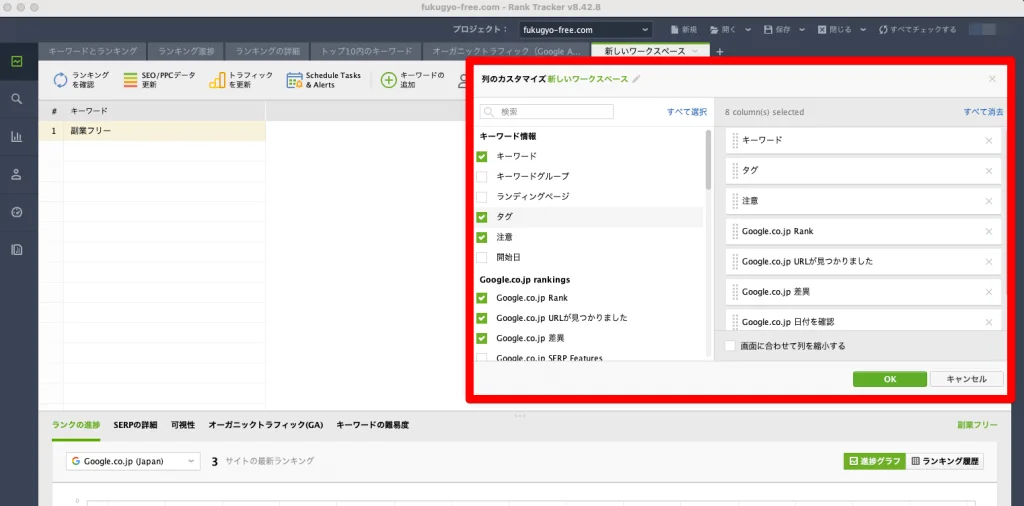This screenshot has width=1024, height=506.
Task: Open the Google.co.jp (Japan) search engine dropdown
Action: [x=133, y=461]
